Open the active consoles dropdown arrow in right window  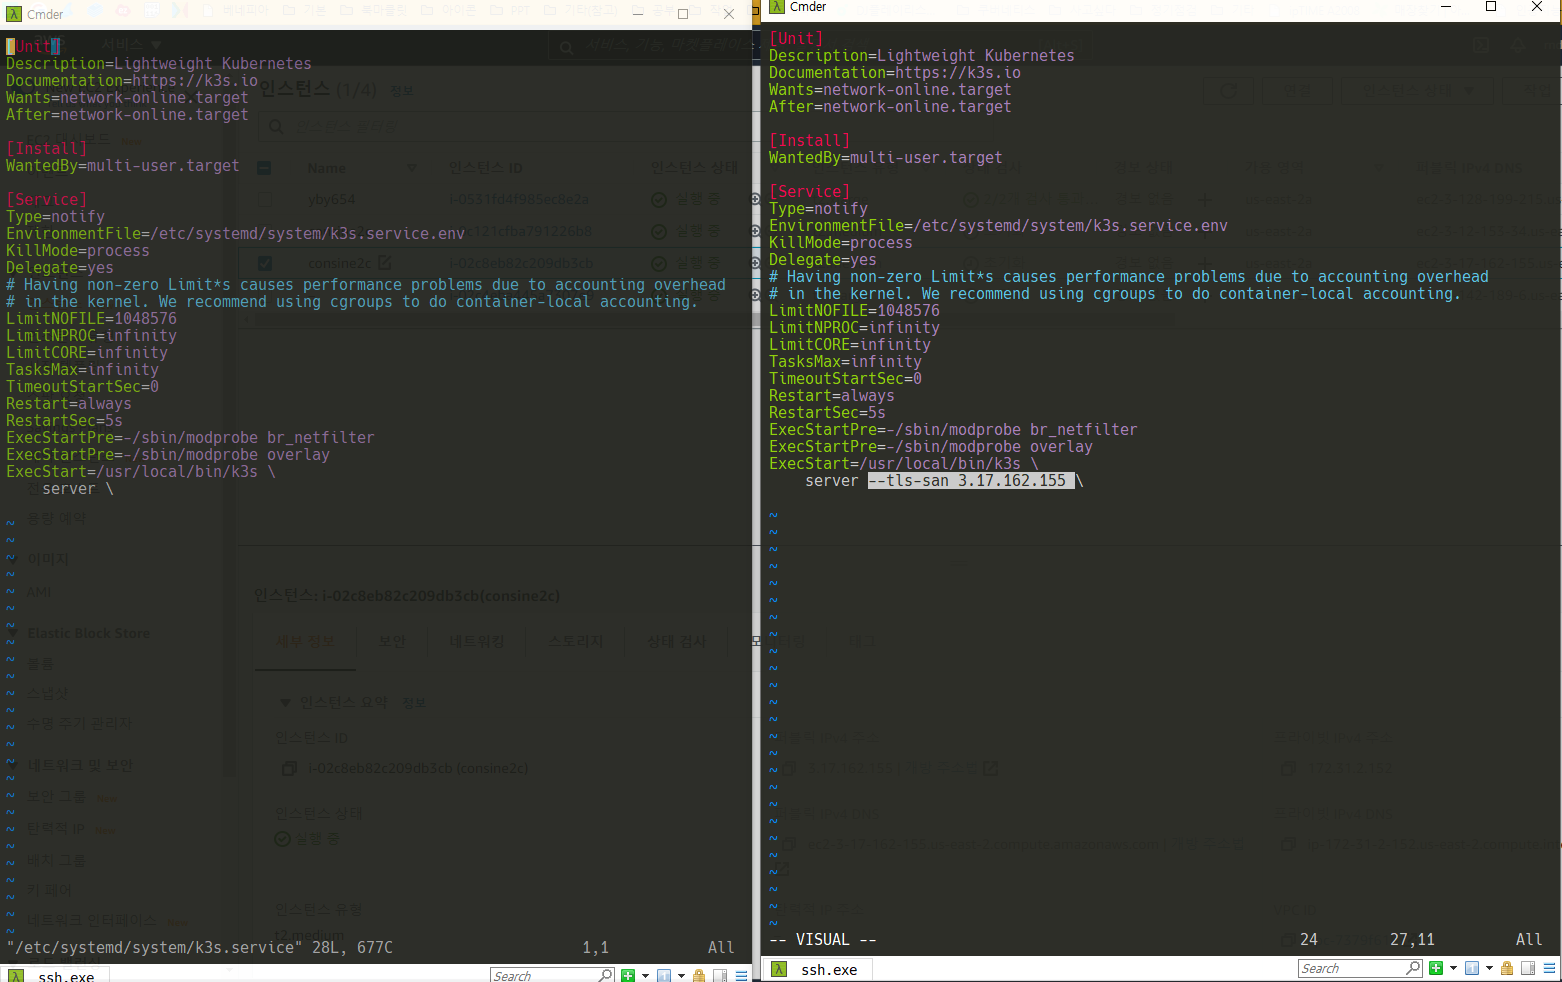click(1489, 968)
